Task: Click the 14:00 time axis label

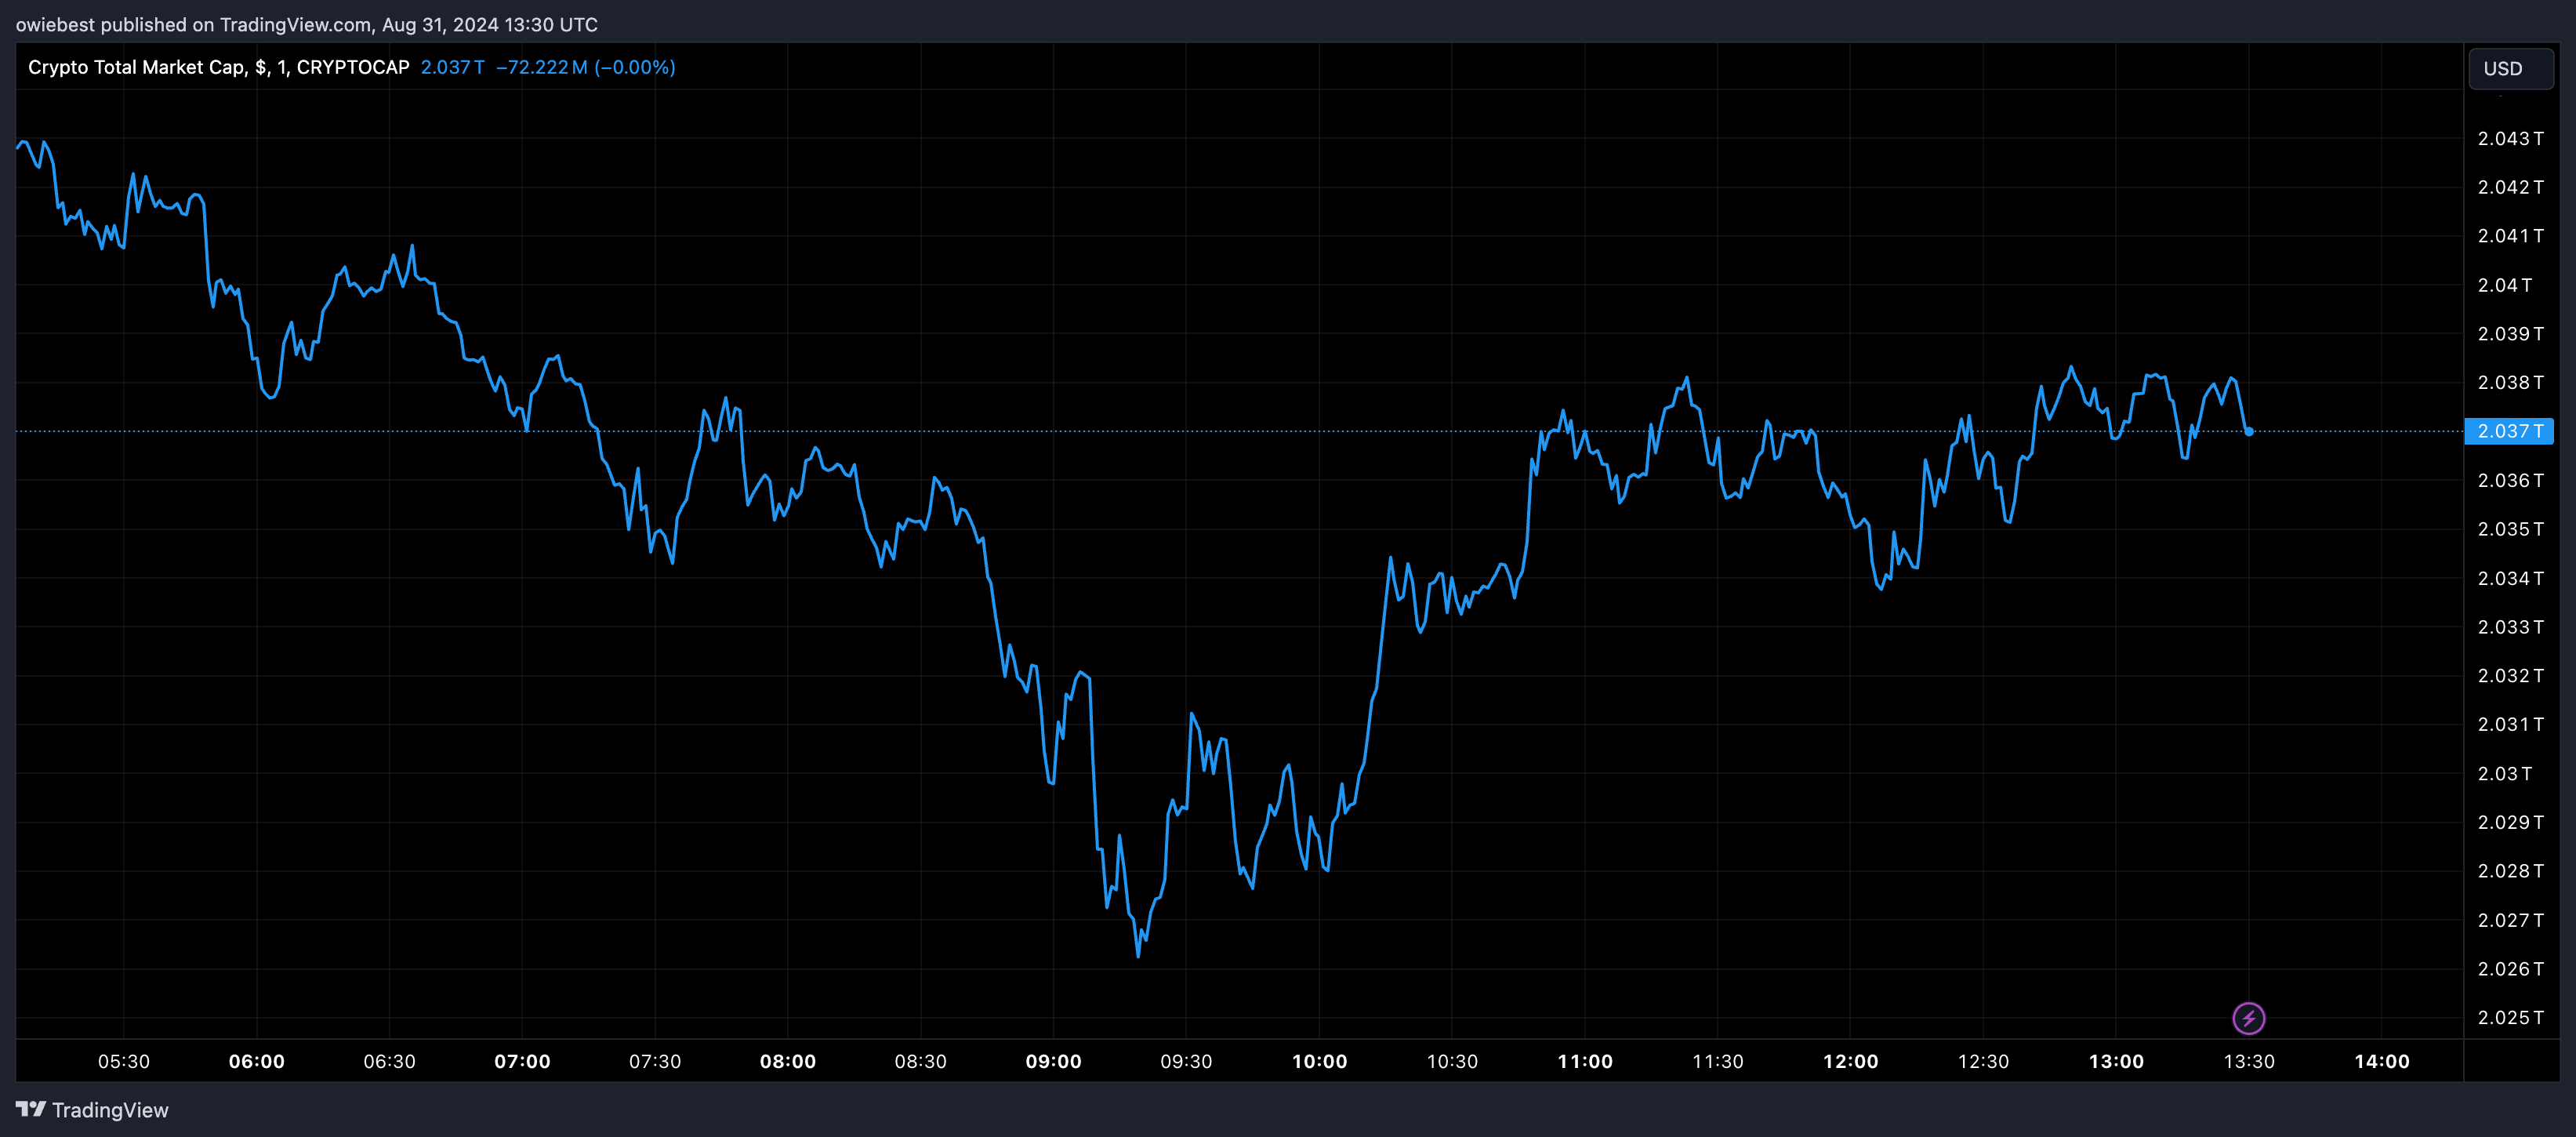Action: 2381,1061
